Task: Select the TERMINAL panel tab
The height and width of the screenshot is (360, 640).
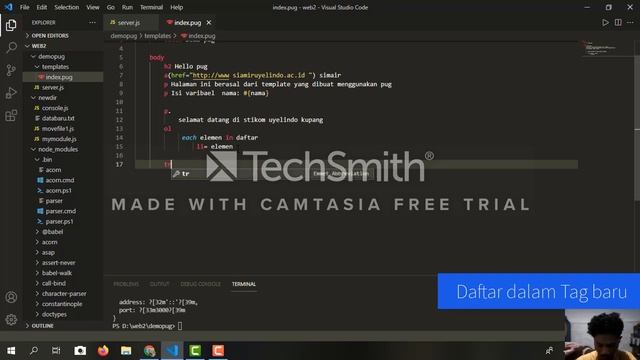Action: (244, 284)
